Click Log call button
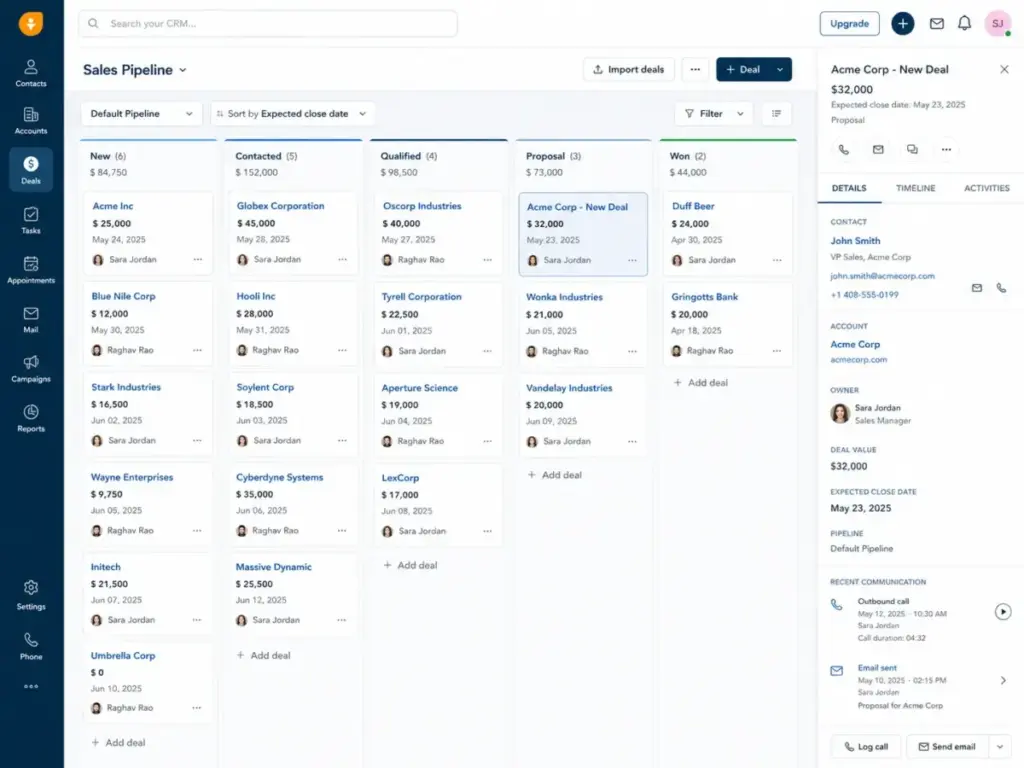This screenshot has height=768, width=1024. [x=866, y=746]
